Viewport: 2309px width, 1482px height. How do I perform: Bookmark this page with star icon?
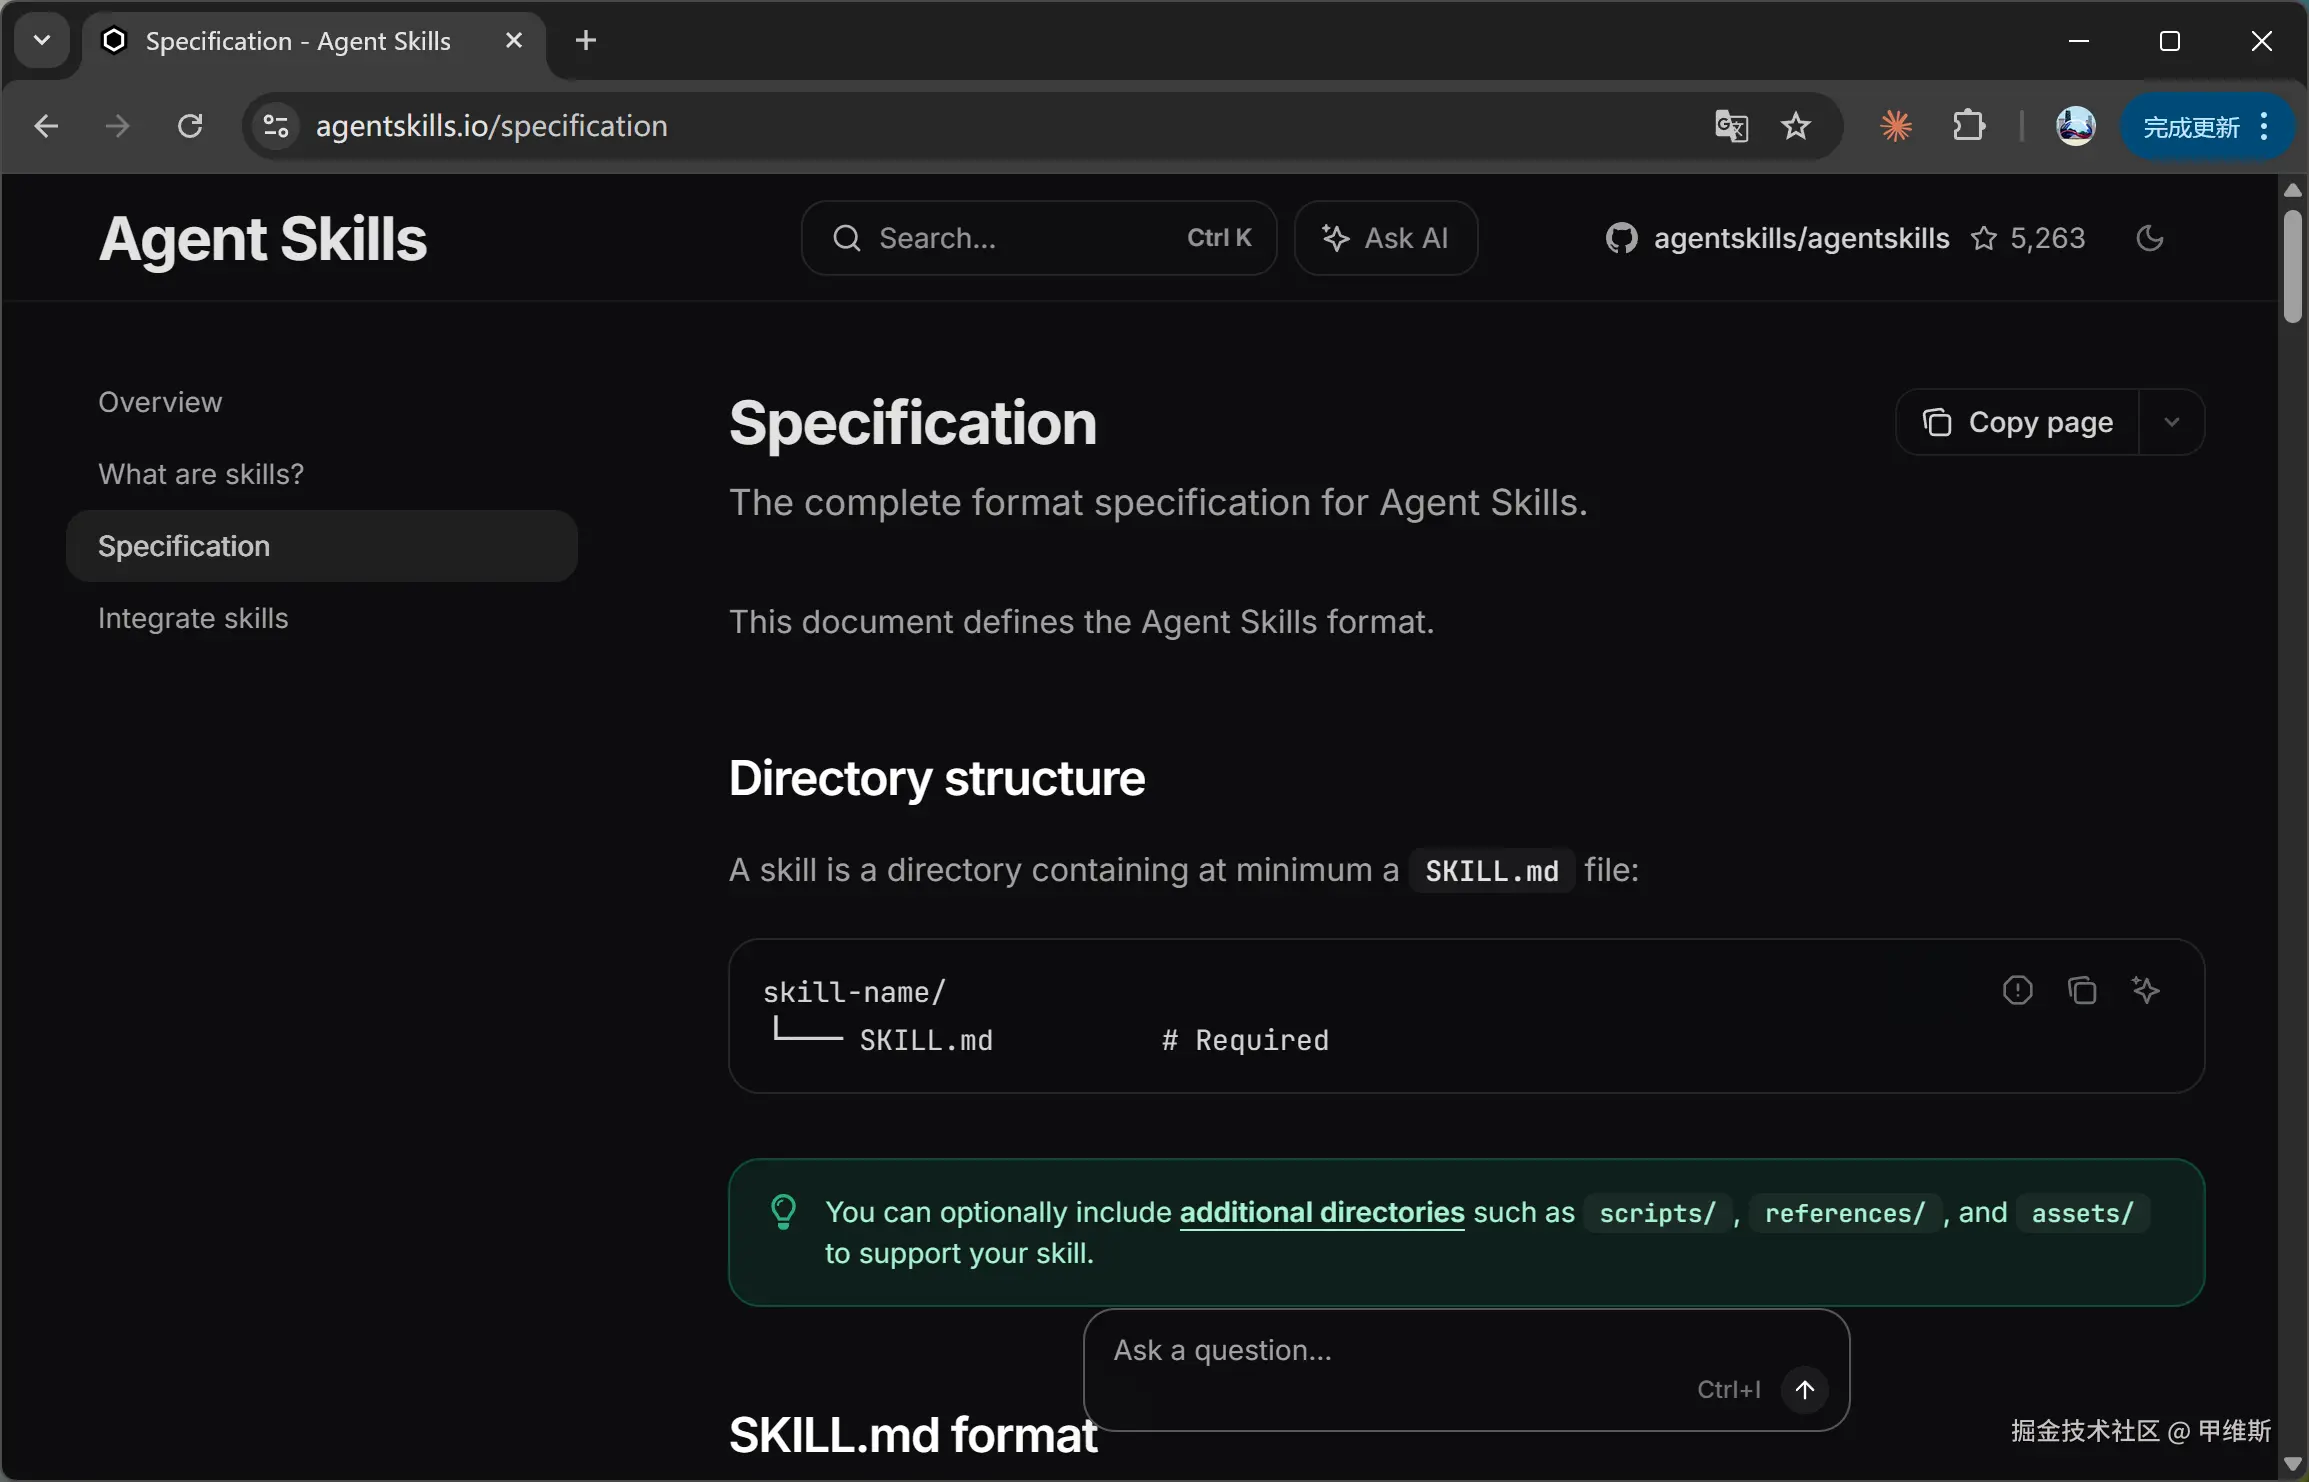point(1796,126)
